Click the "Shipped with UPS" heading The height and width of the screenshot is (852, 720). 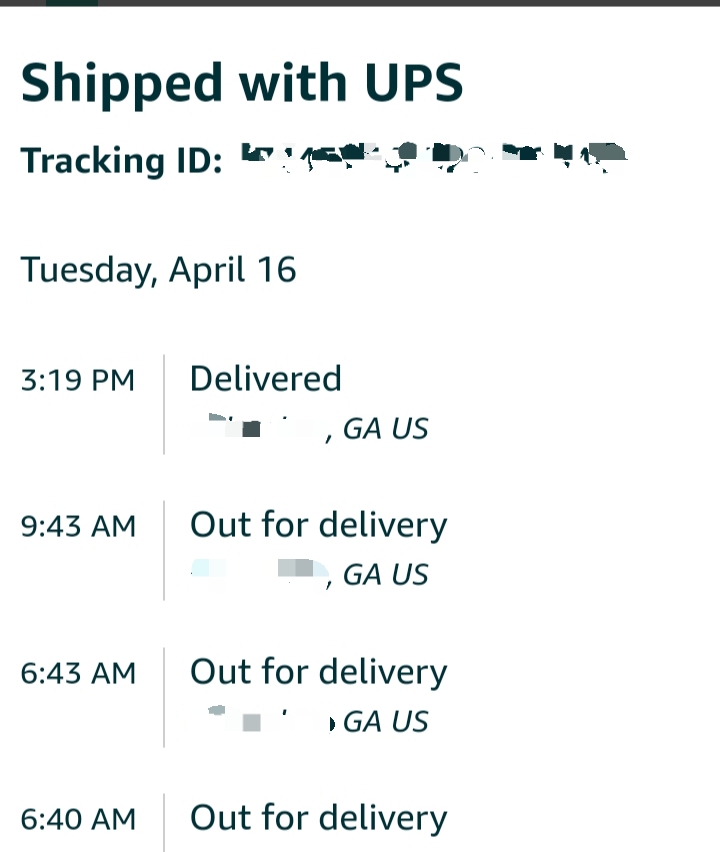[x=241, y=82]
